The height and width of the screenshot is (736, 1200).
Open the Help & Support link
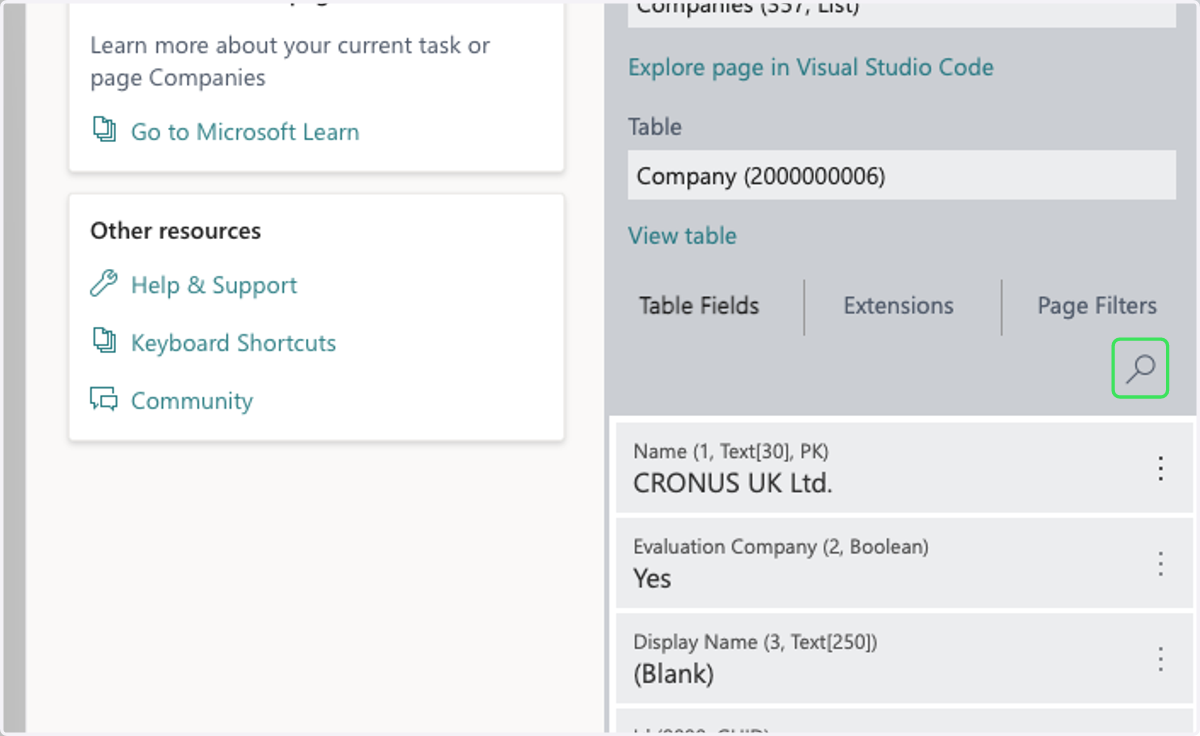point(214,285)
